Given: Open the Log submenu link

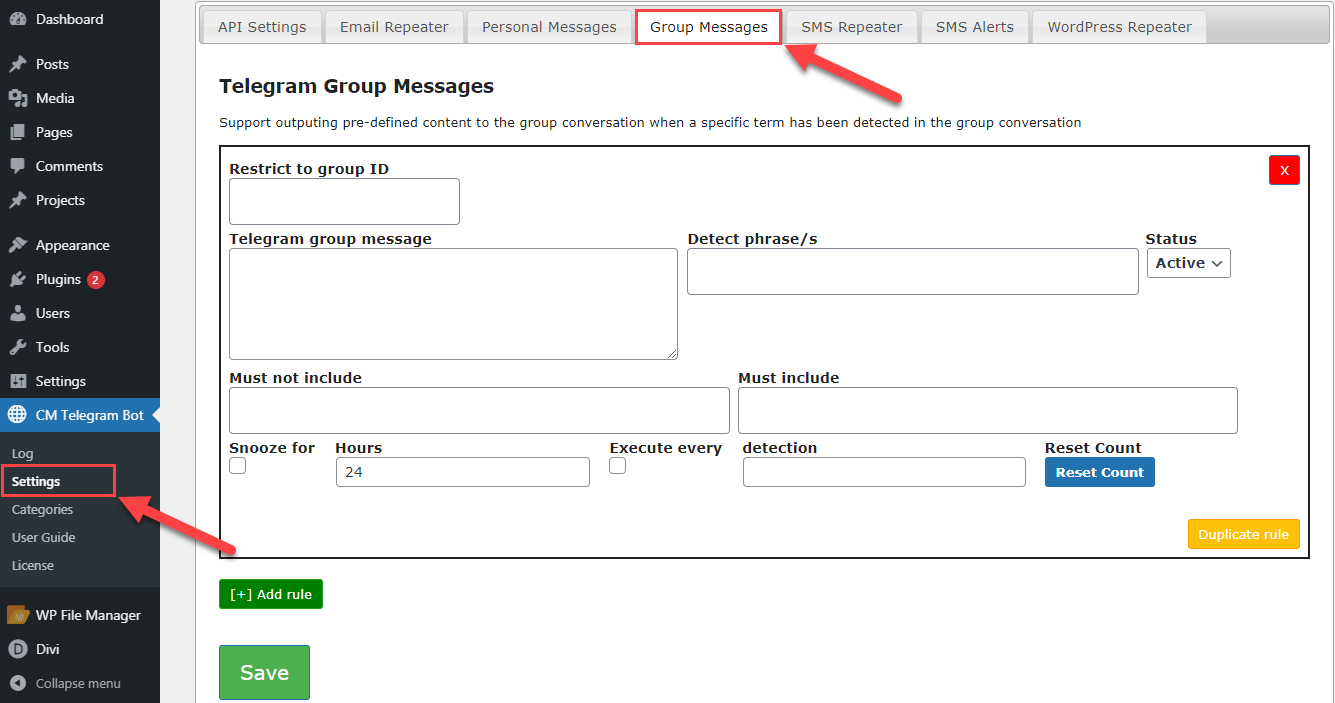Looking at the screenshot, I should (22, 453).
